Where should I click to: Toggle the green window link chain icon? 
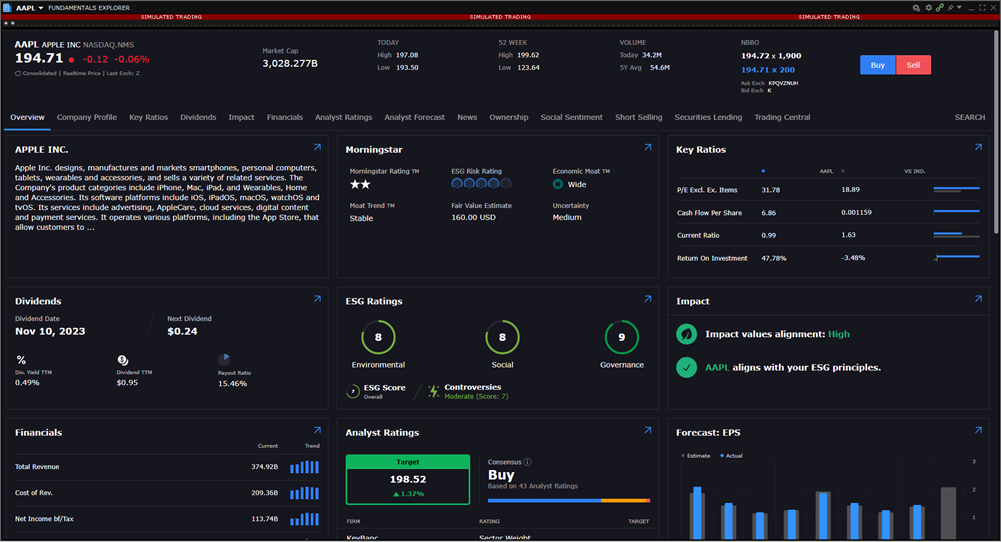tap(940, 8)
